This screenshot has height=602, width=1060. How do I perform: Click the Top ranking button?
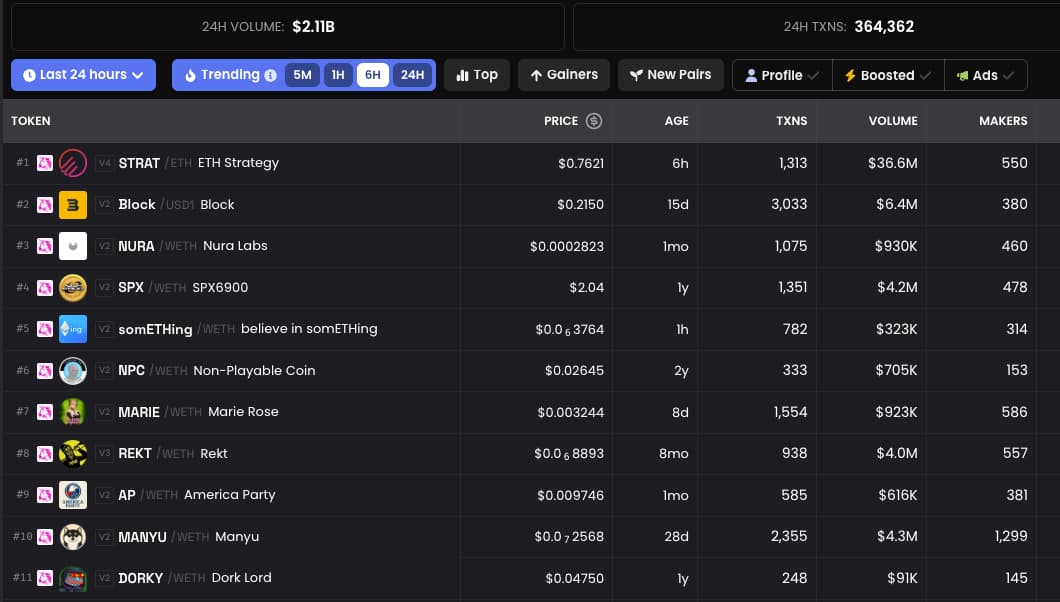pos(477,75)
